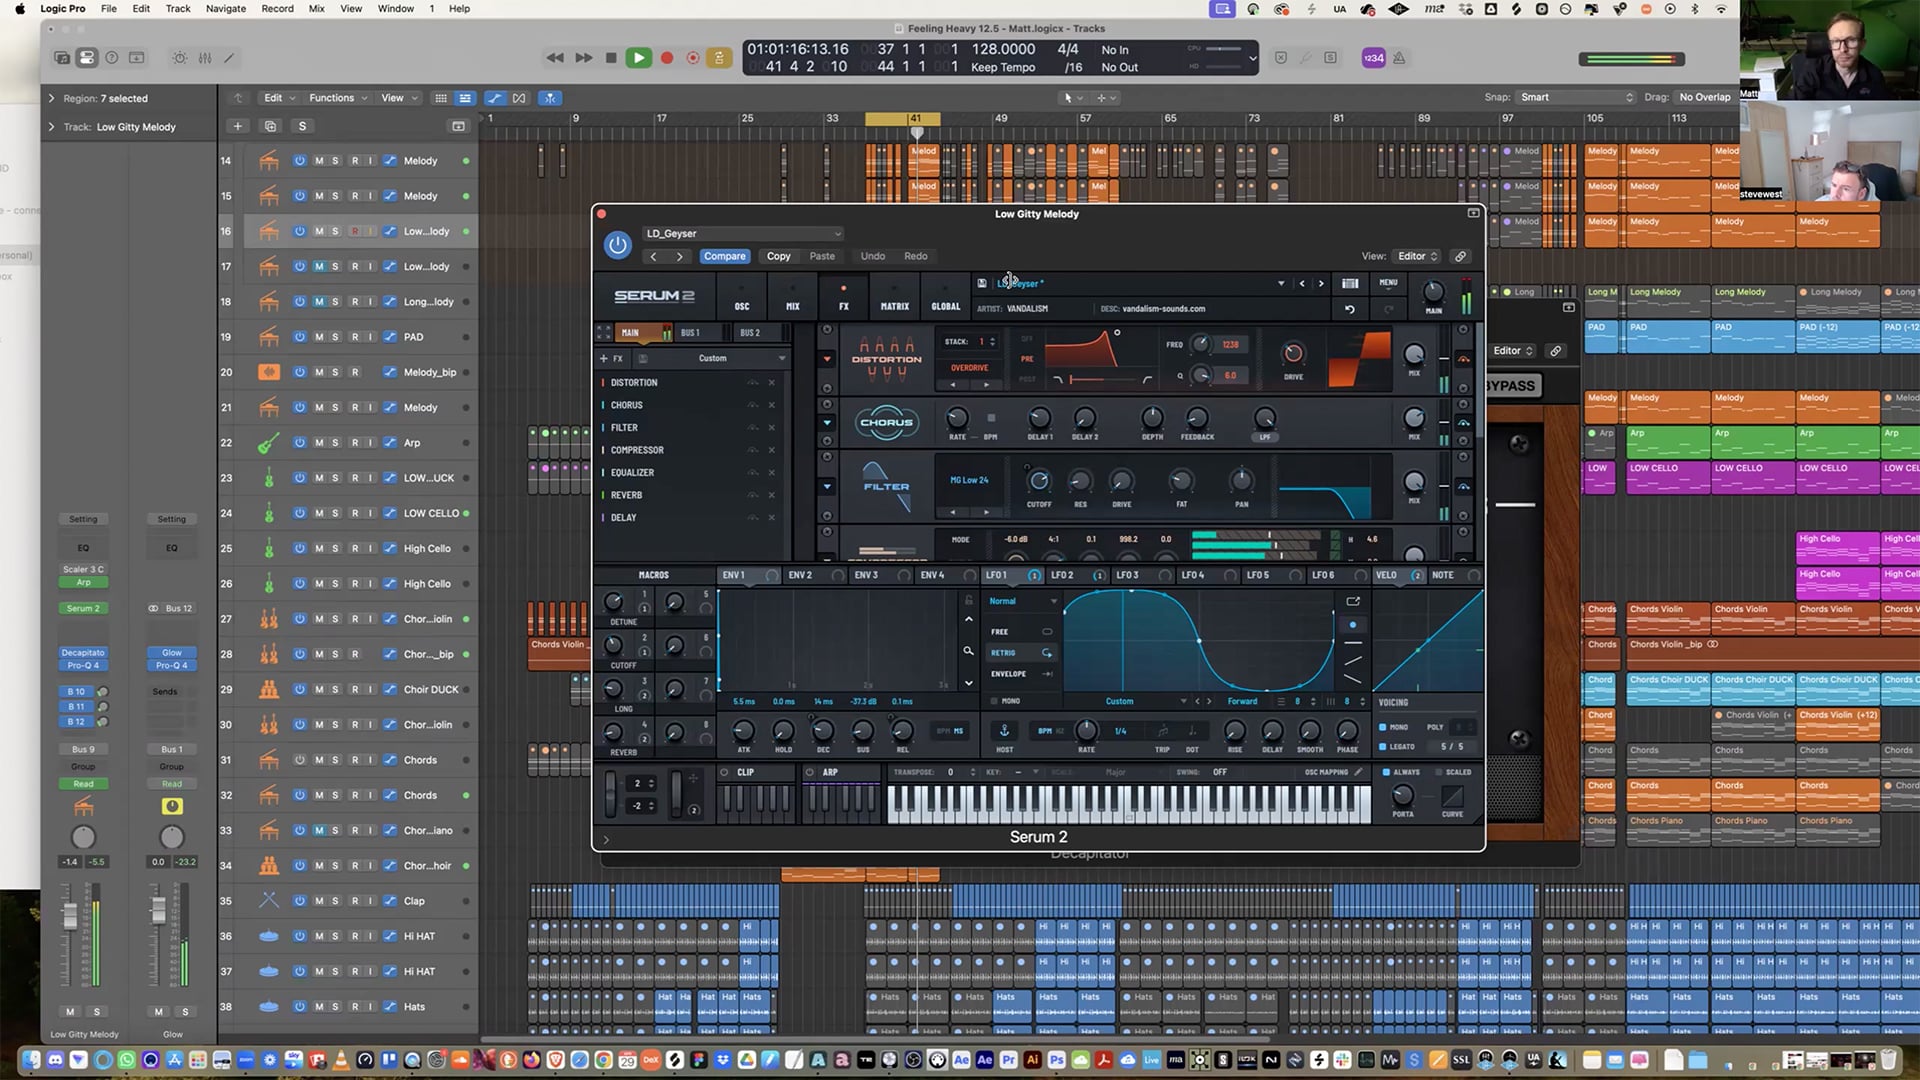Switch to the Serum OSC tab
This screenshot has height=1080, width=1920.
tap(742, 297)
